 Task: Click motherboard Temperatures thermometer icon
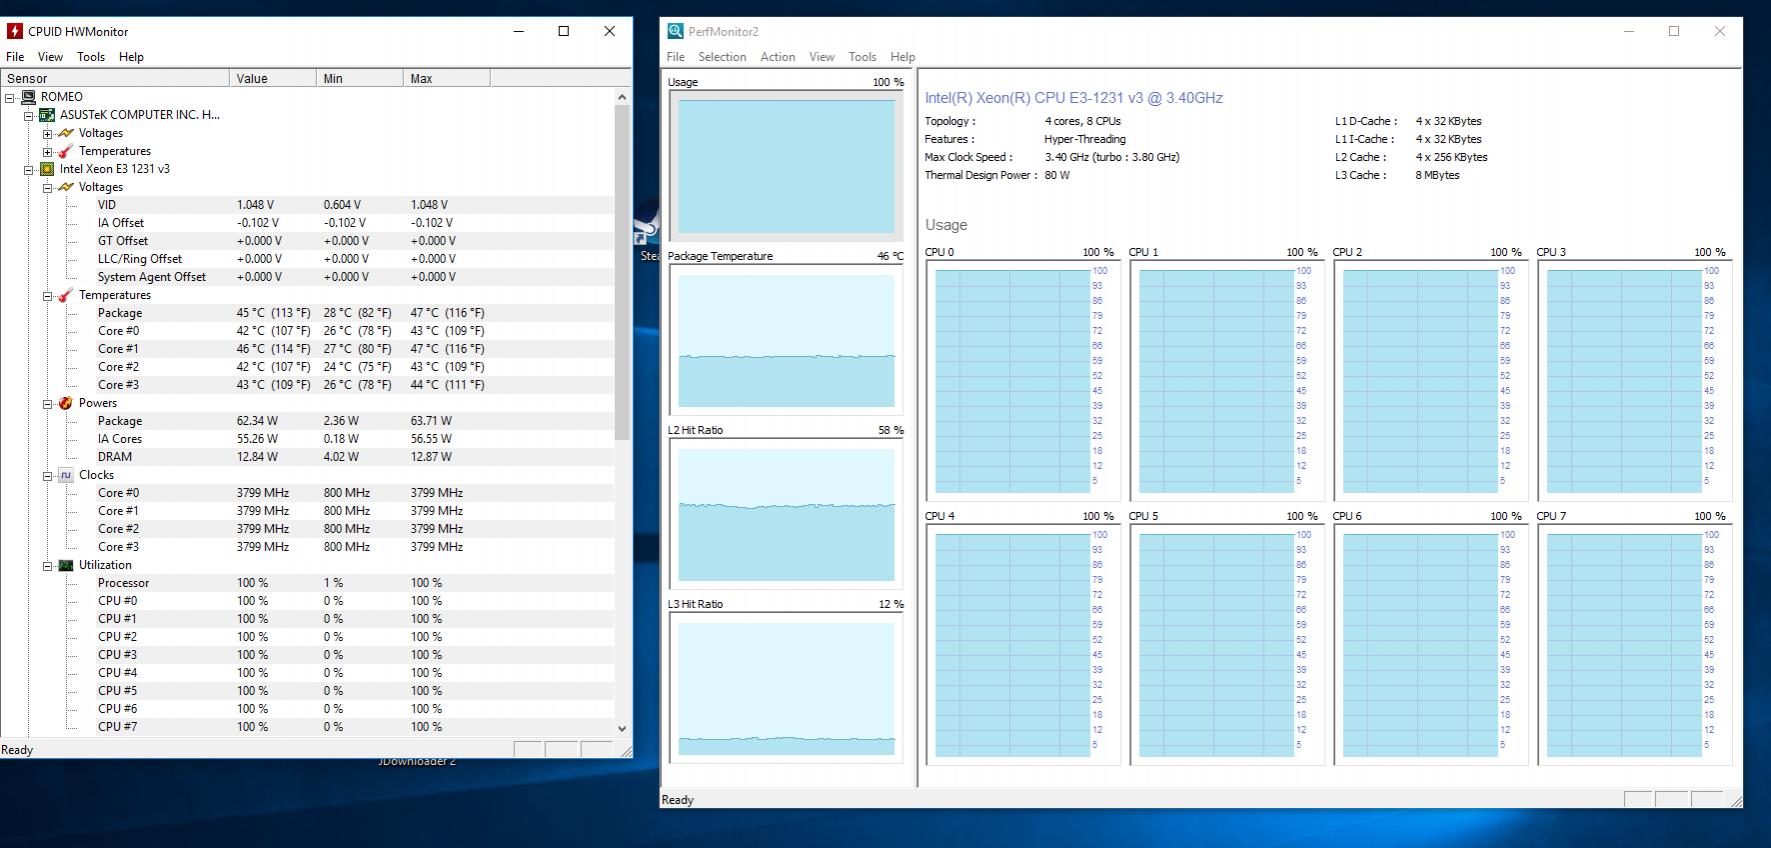66,151
